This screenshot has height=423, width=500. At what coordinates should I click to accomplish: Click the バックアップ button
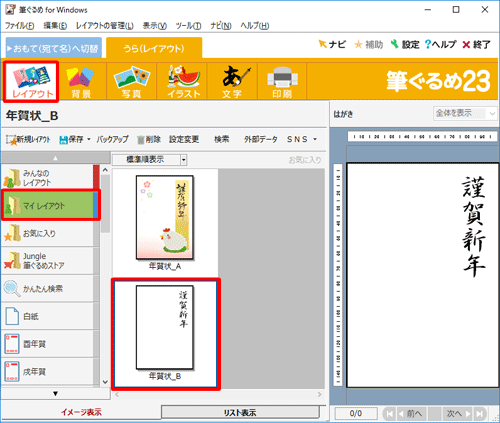click(x=112, y=139)
